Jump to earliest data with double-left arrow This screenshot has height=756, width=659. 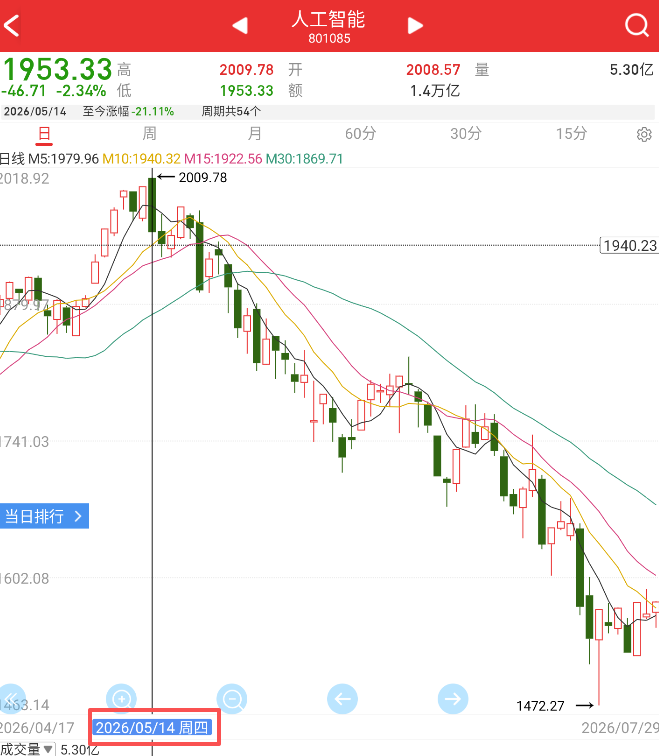(x=11, y=699)
